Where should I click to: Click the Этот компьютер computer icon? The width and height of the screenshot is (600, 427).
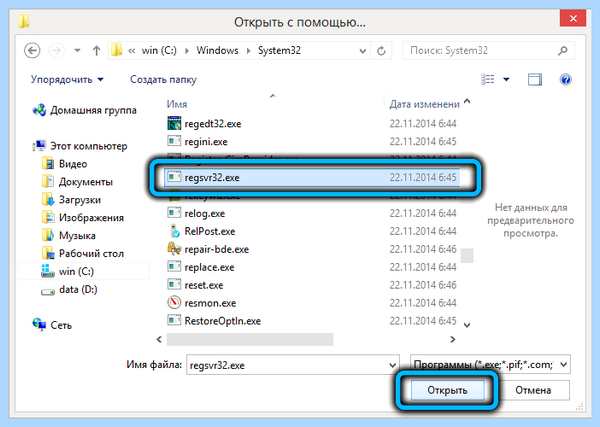(x=39, y=146)
